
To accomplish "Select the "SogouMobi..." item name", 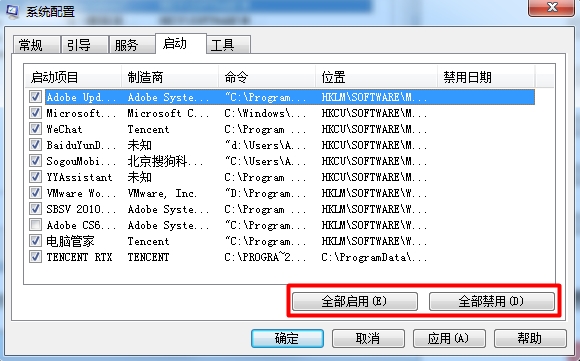I will coord(81,161).
